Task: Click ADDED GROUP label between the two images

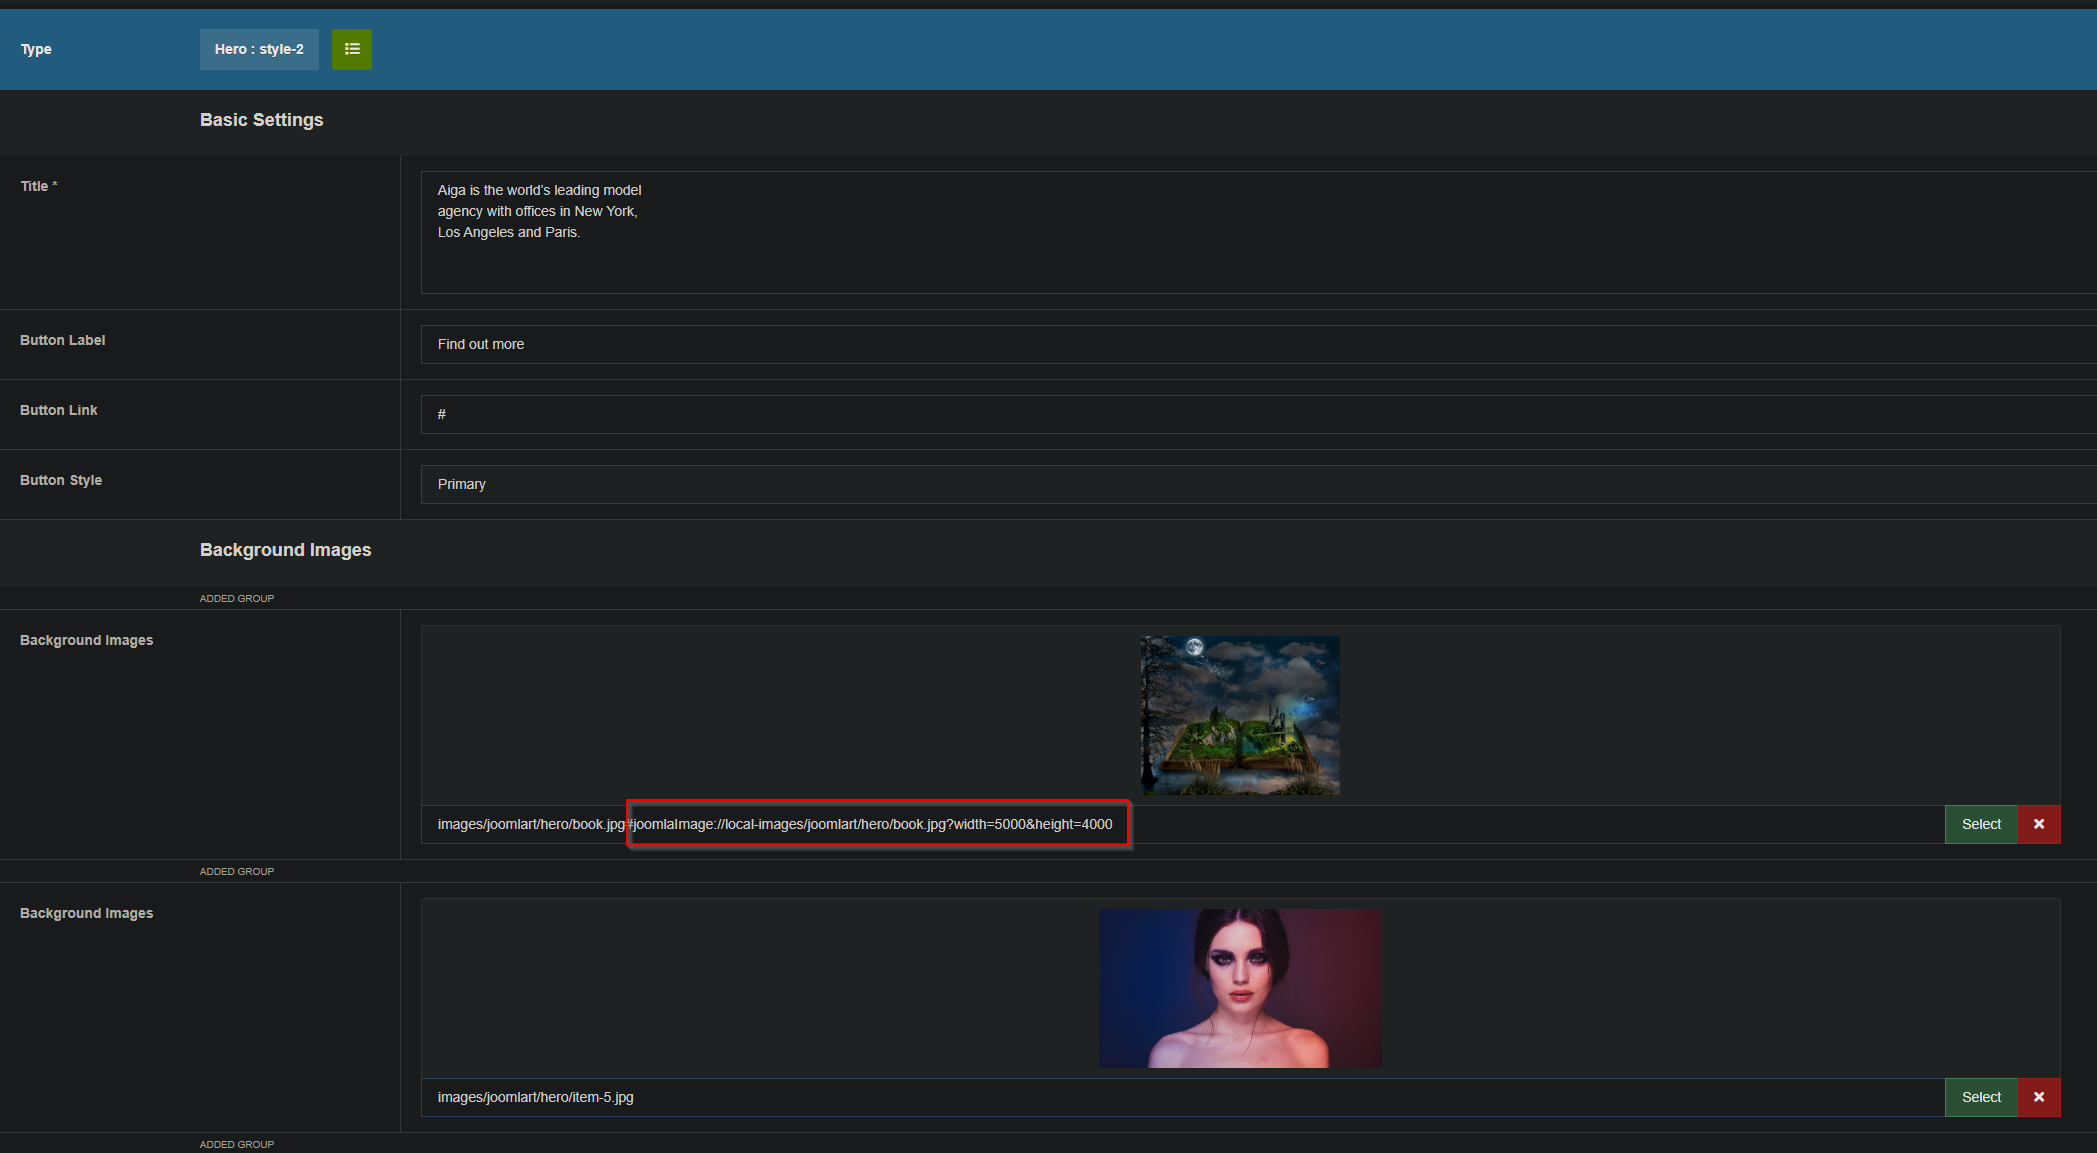Action: click(237, 871)
